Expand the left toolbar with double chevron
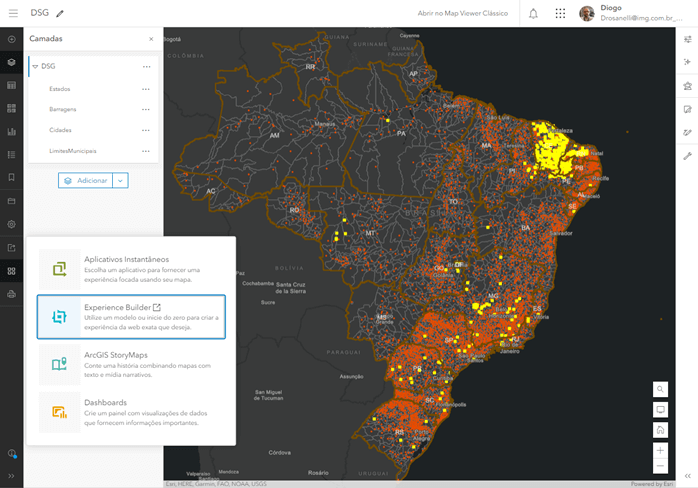The width and height of the screenshot is (698, 488). 12,477
